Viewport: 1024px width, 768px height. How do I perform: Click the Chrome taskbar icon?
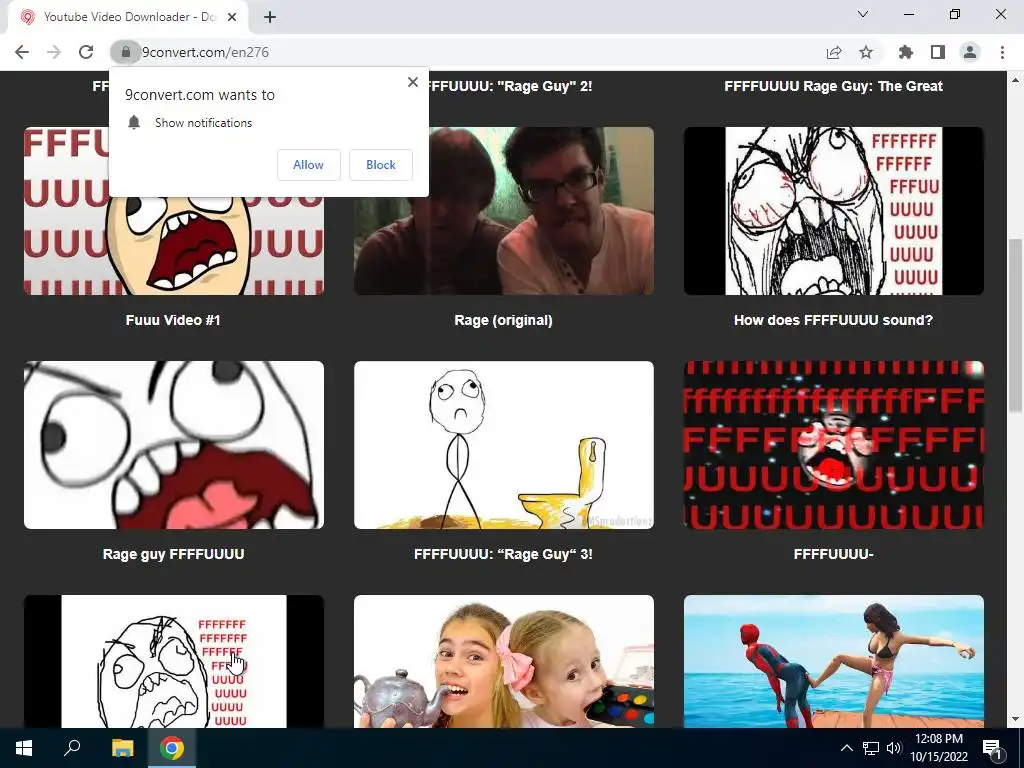[172, 748]
